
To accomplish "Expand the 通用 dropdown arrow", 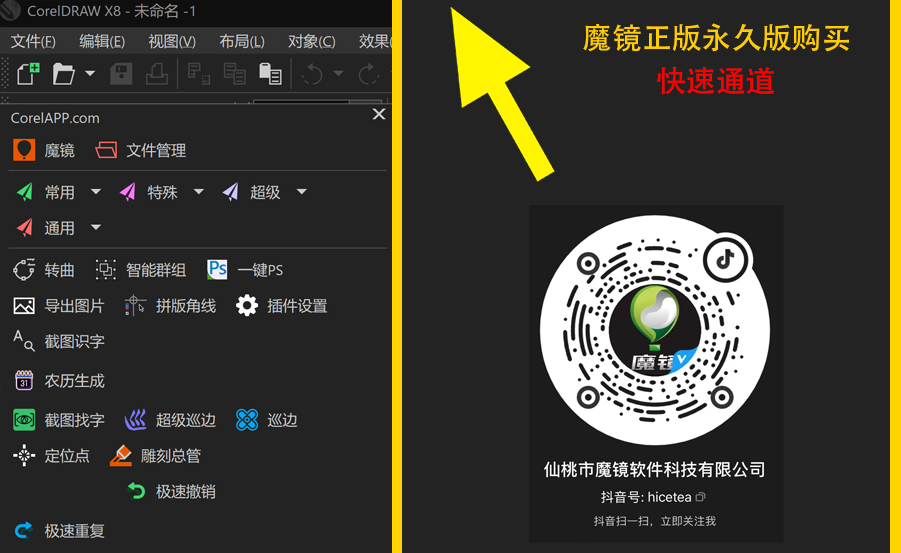I will click(96, 227).
